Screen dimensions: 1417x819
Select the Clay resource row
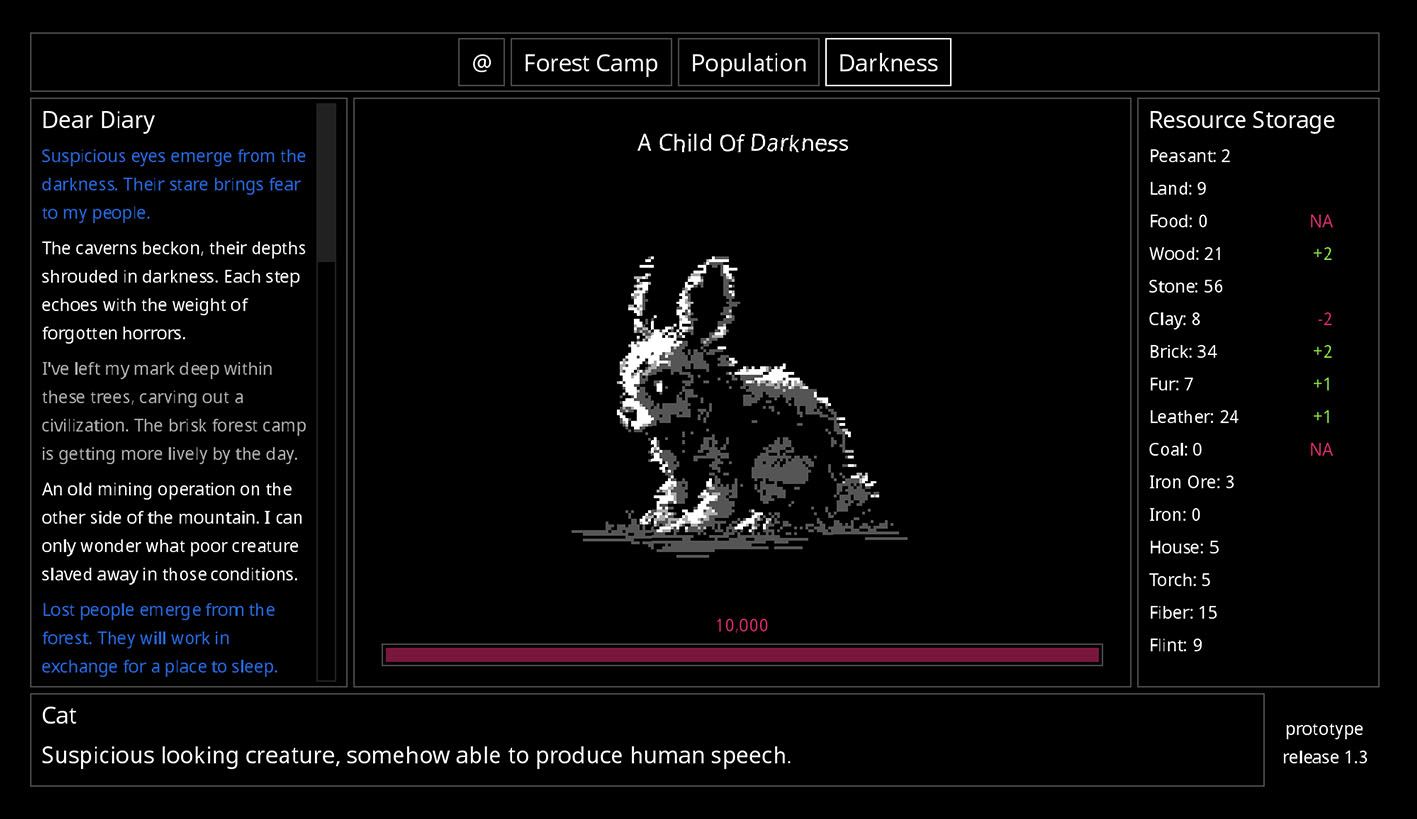click(1175, 319)
